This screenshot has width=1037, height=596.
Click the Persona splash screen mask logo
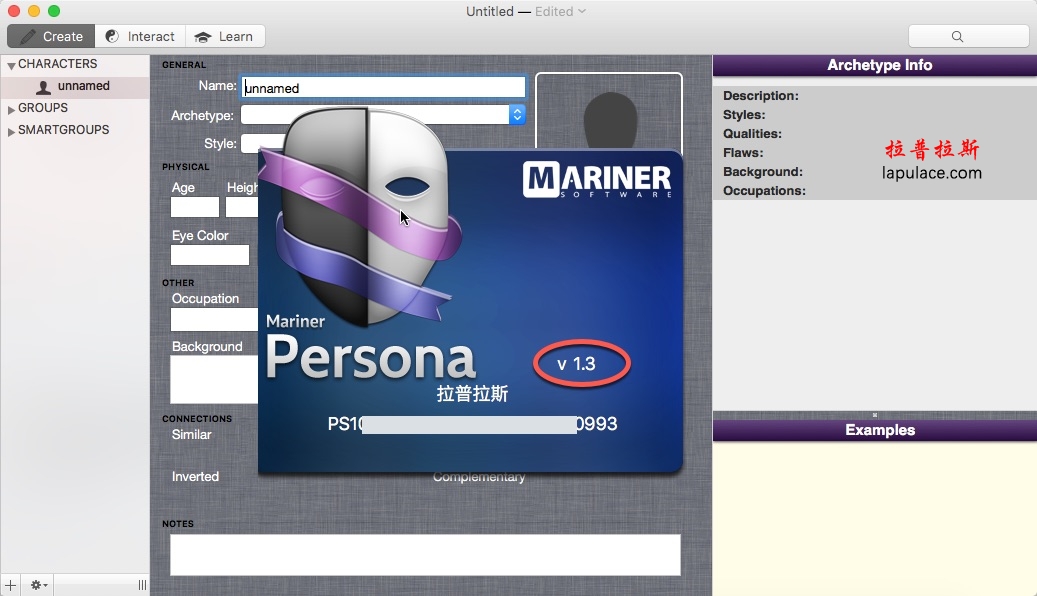point(360,216)
